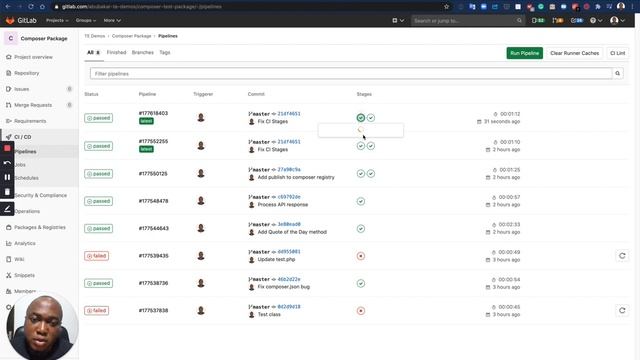Open second stage icon of pipeline #177618403
Viewport: 640px width, 360px height.
coord(371,118)
